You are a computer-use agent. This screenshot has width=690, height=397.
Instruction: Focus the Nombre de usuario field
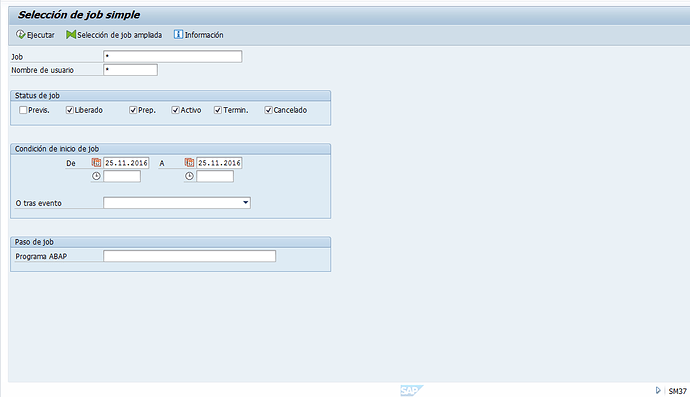[x=130, y=70]
